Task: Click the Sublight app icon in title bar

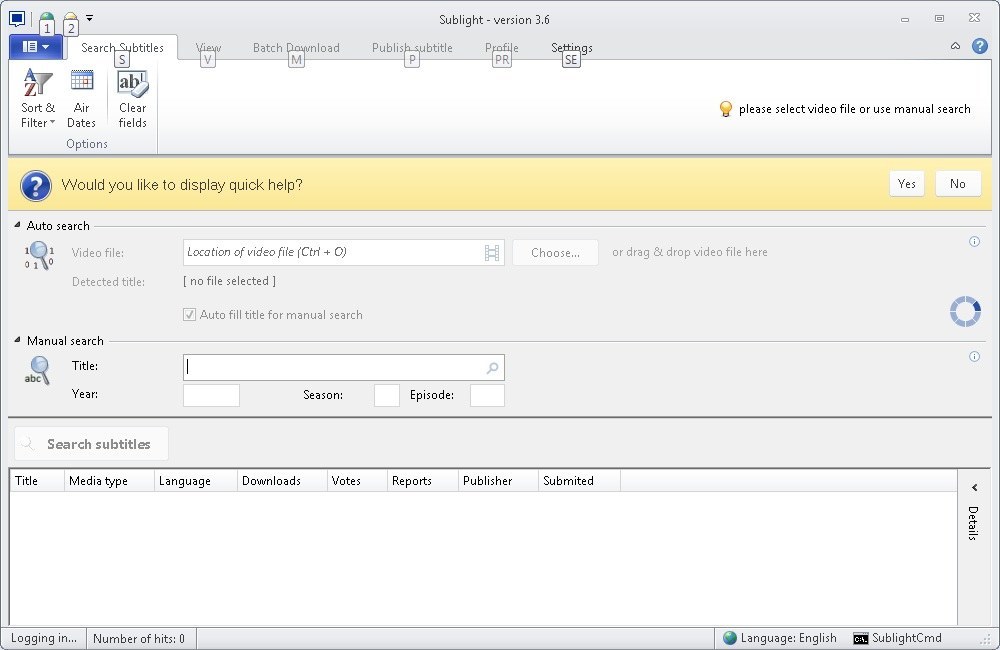Action: (x=17, y=18)
